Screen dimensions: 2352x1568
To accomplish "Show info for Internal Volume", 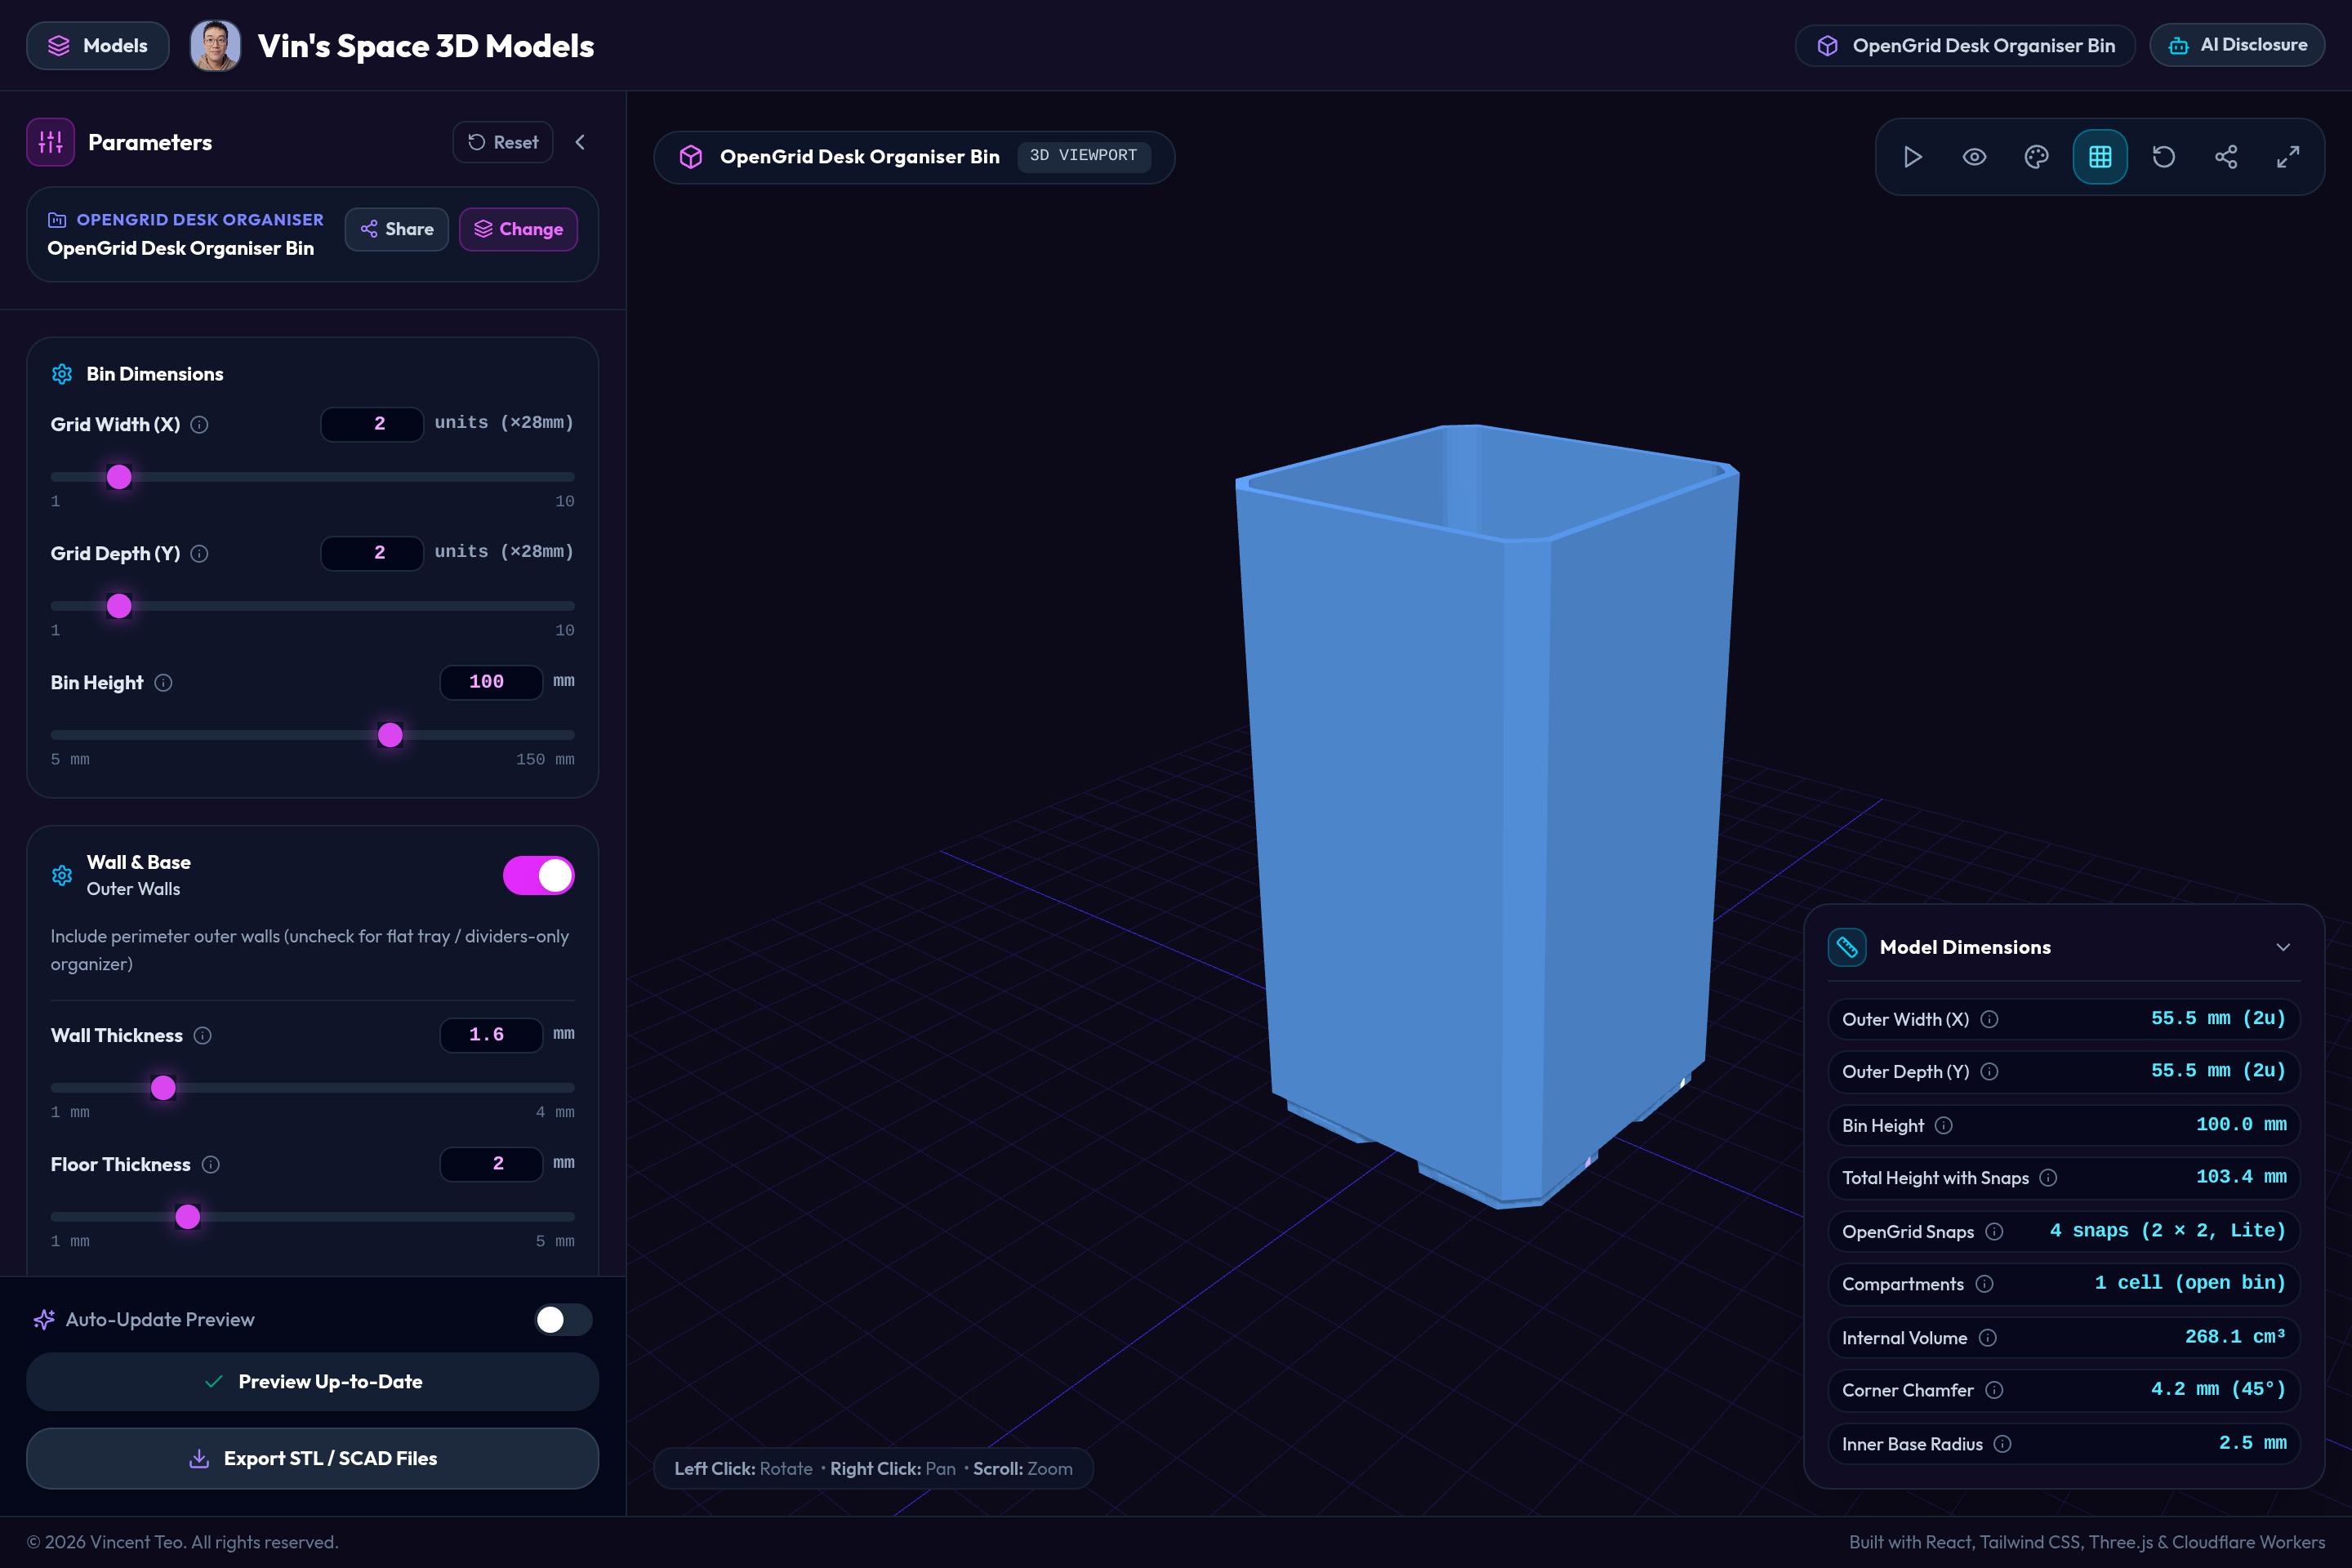I will click(x=1988, y=1338).
